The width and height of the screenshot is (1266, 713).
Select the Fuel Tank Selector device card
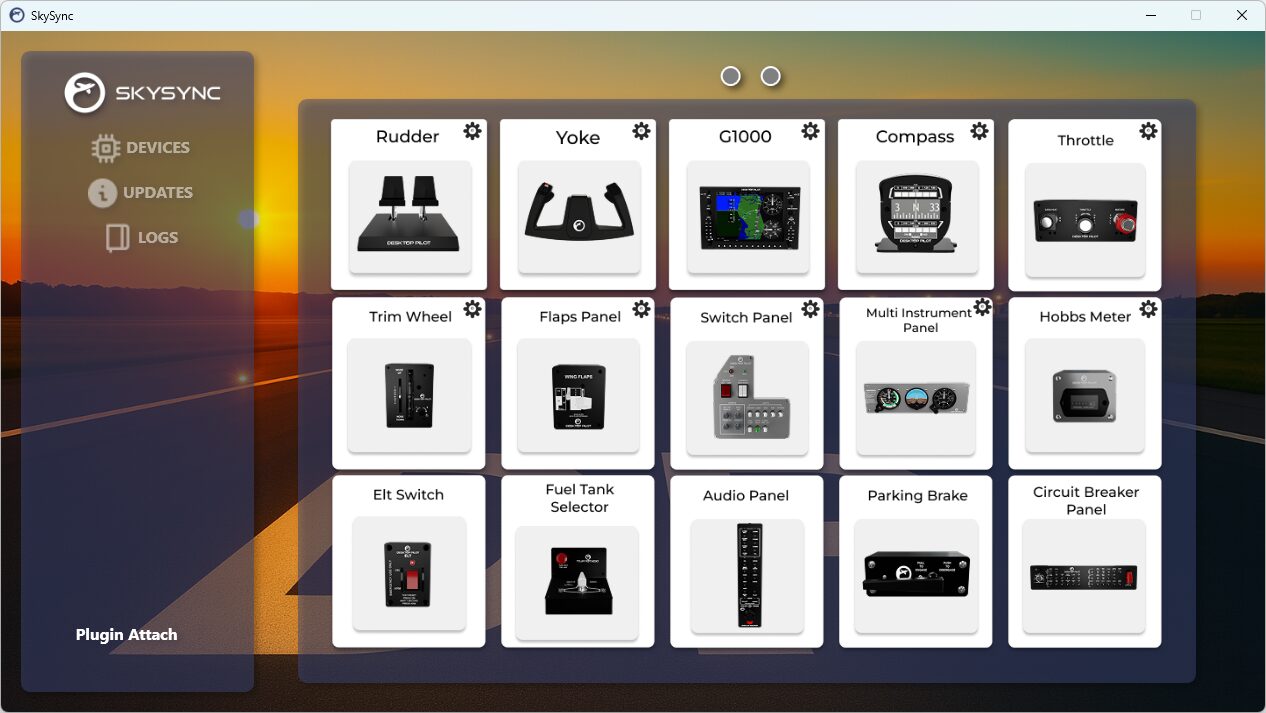click(x=578, y=561)
